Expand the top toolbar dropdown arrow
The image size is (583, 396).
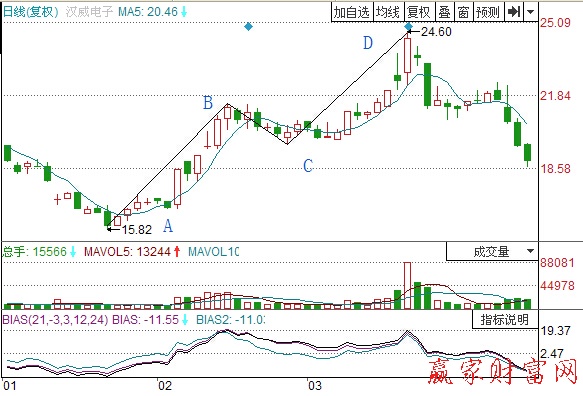[531, 12]
